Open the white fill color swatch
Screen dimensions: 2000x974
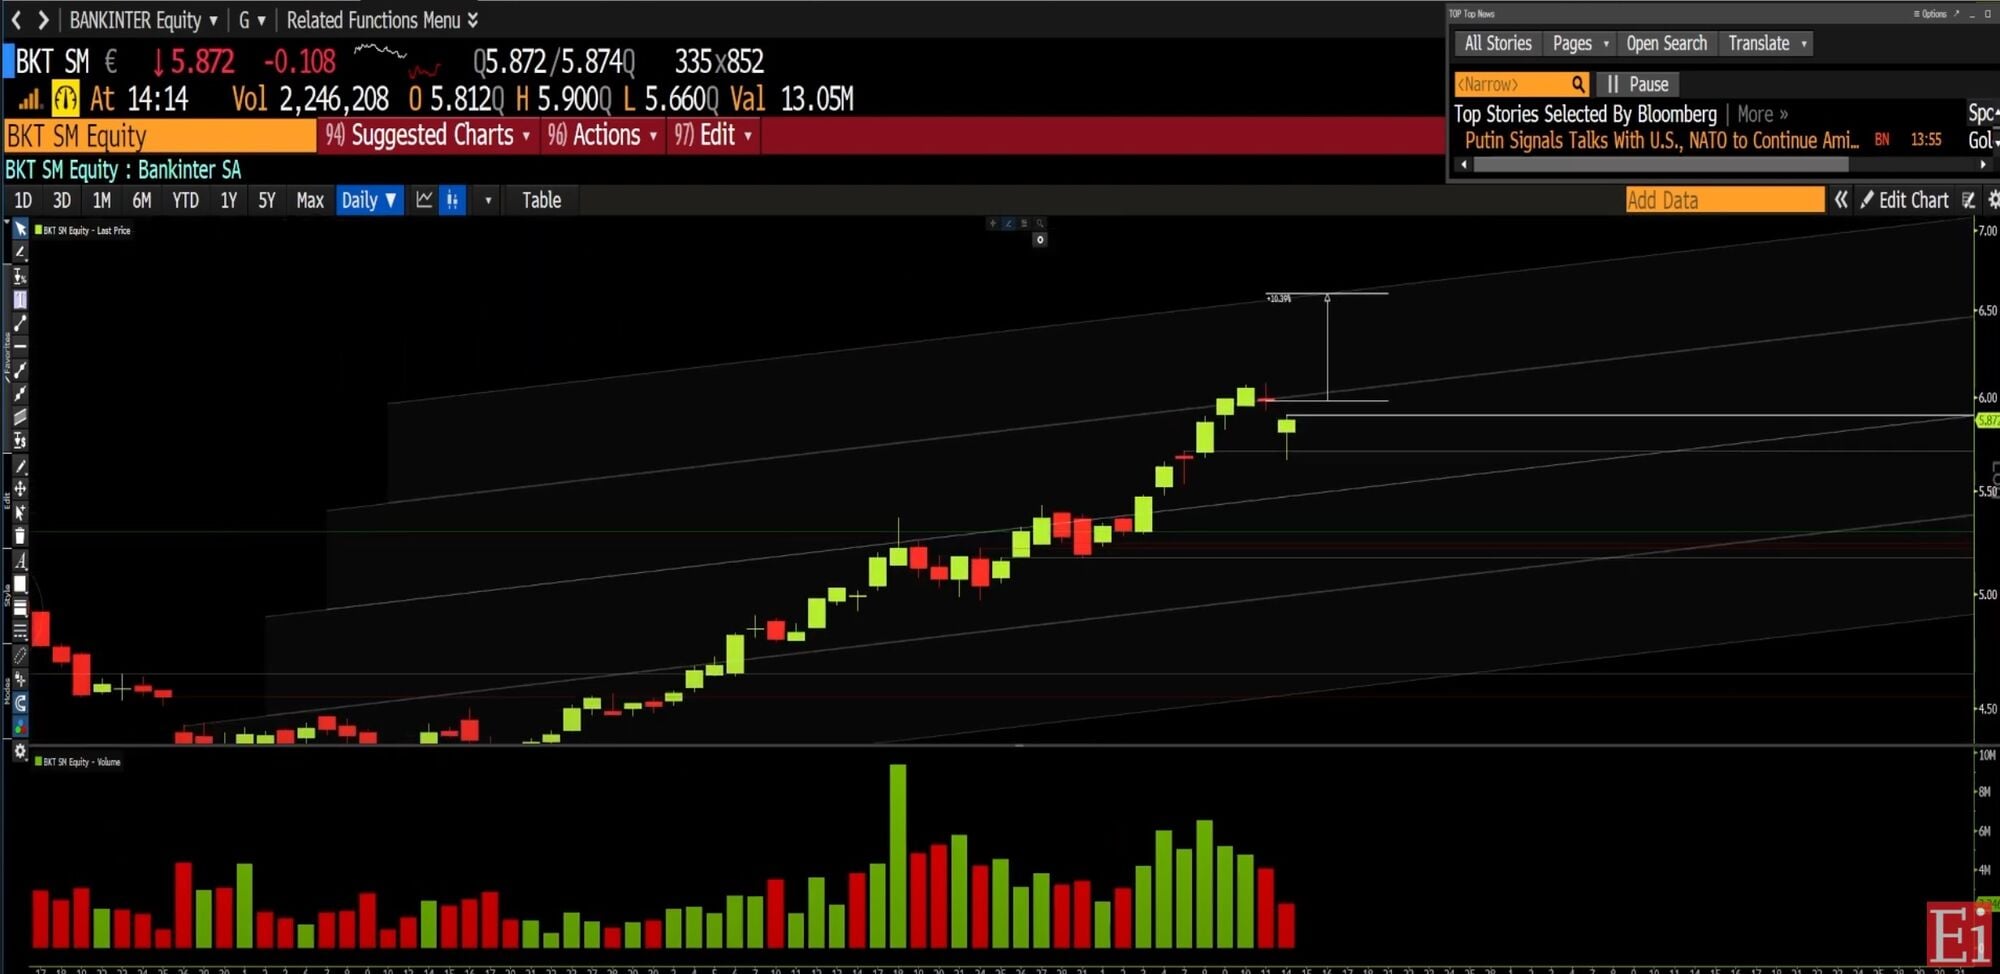click(20, 584)
